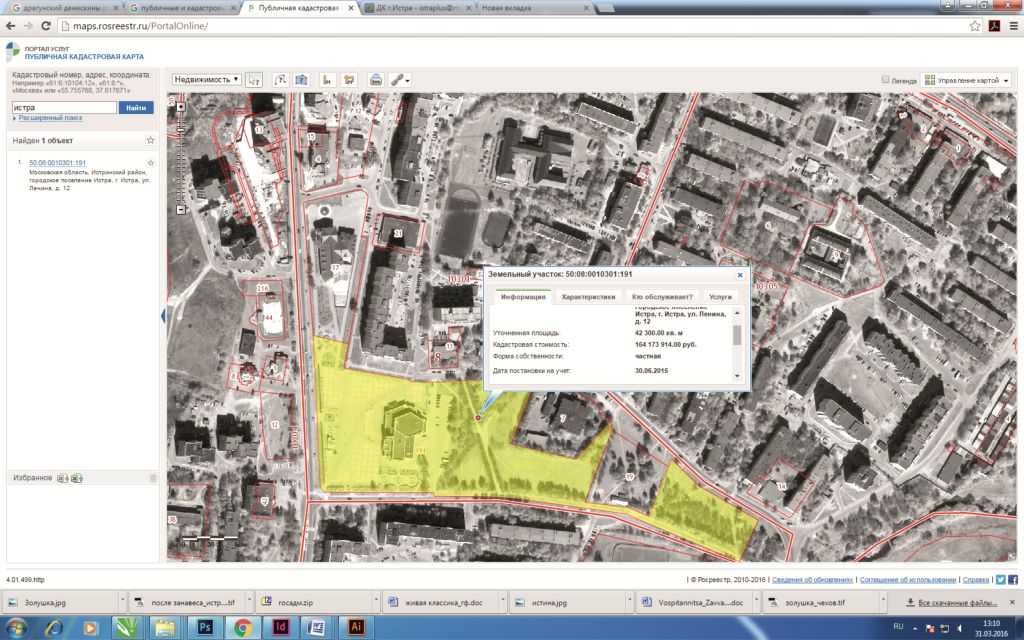Screen dimensions: 1024x640
Task: Open the download menu arrow for Золушка.jpg
Action: click(x=122, y=602)
